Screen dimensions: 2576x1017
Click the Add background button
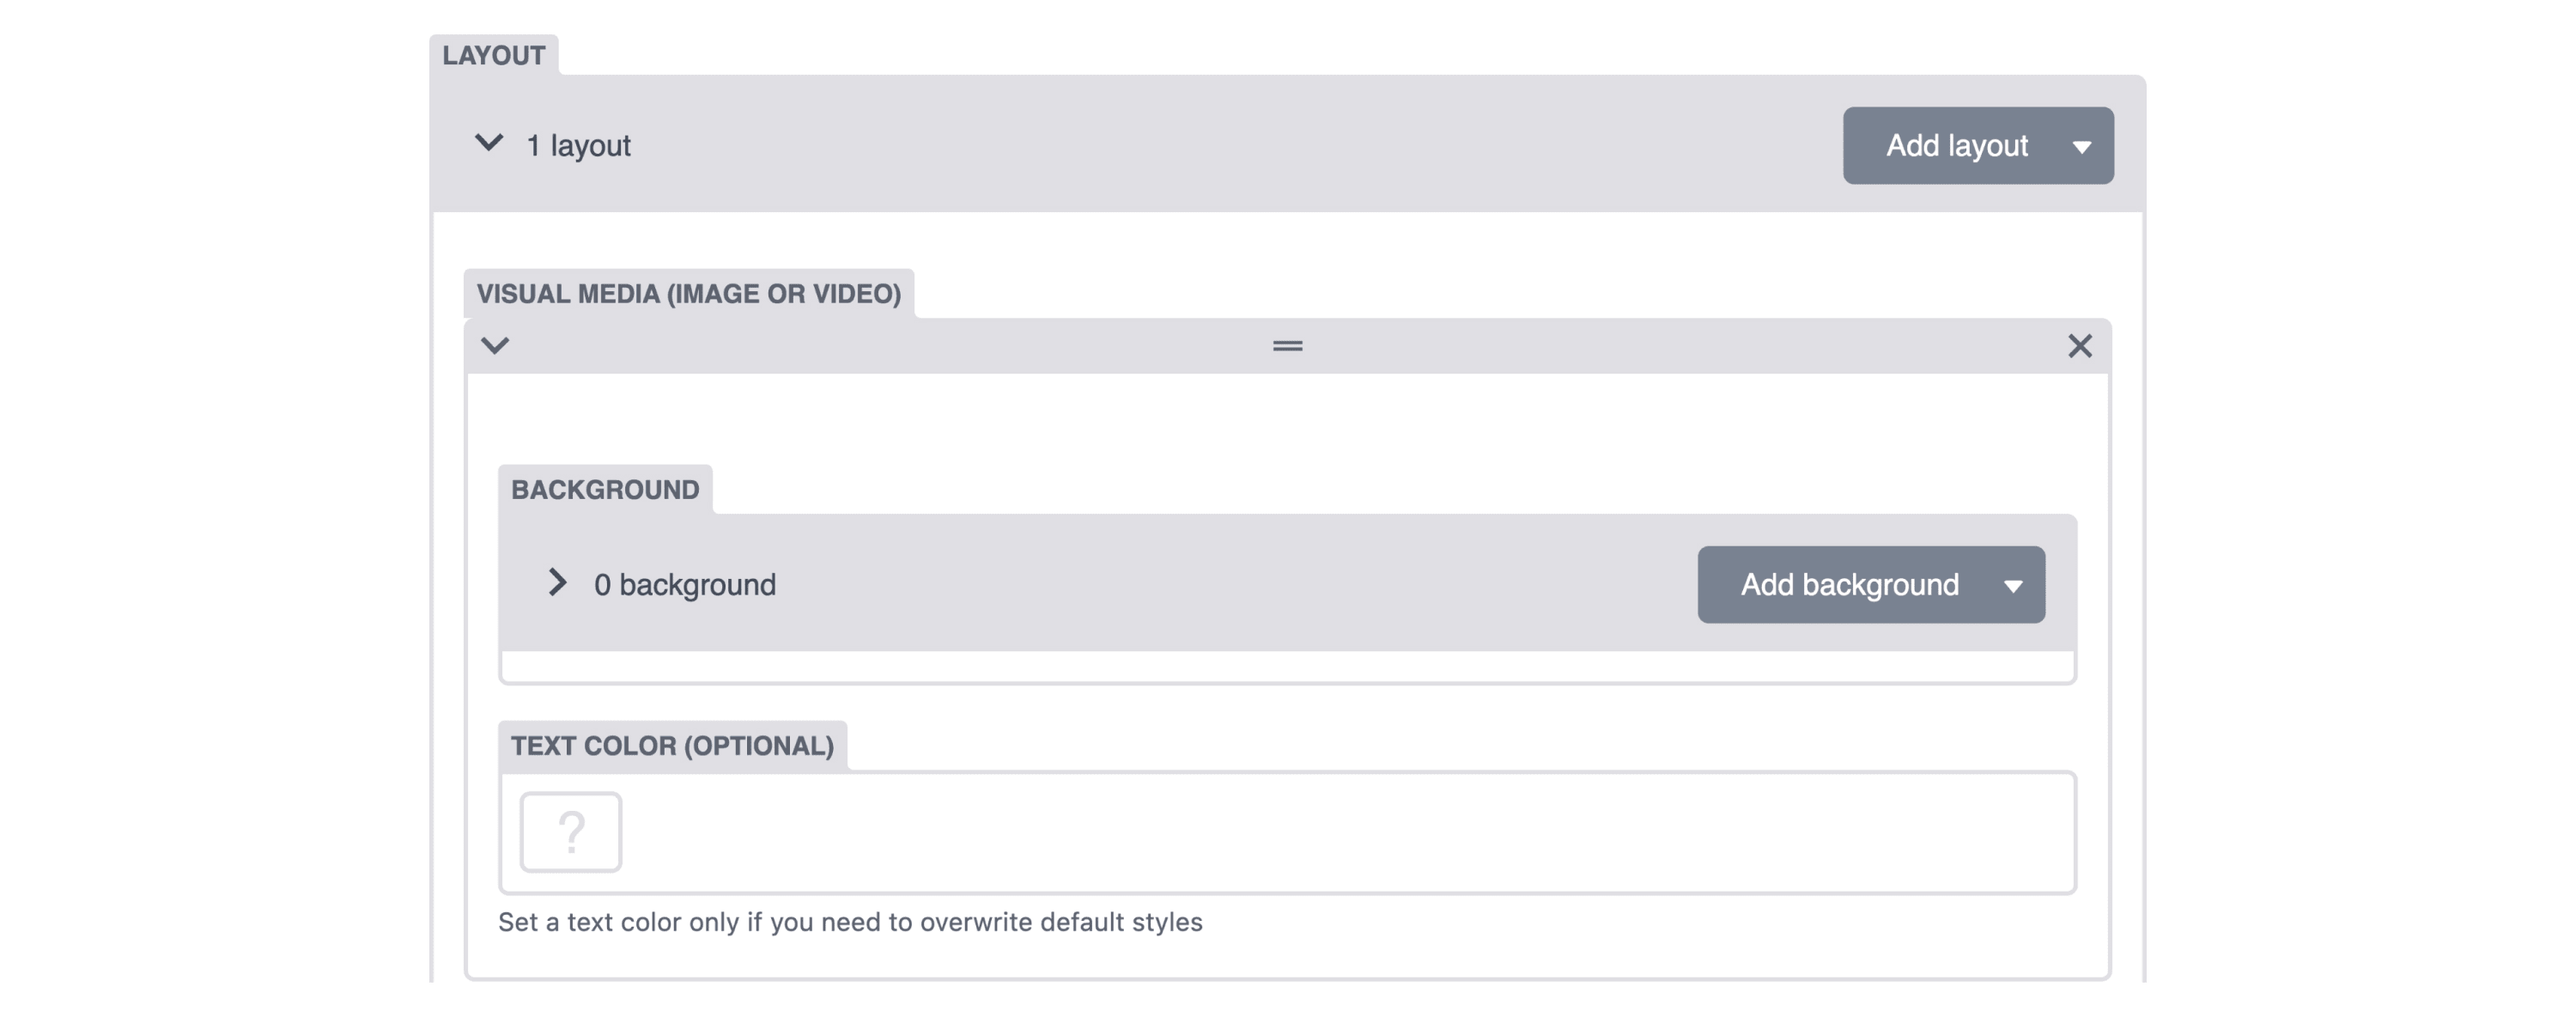tap(1849, 585)
